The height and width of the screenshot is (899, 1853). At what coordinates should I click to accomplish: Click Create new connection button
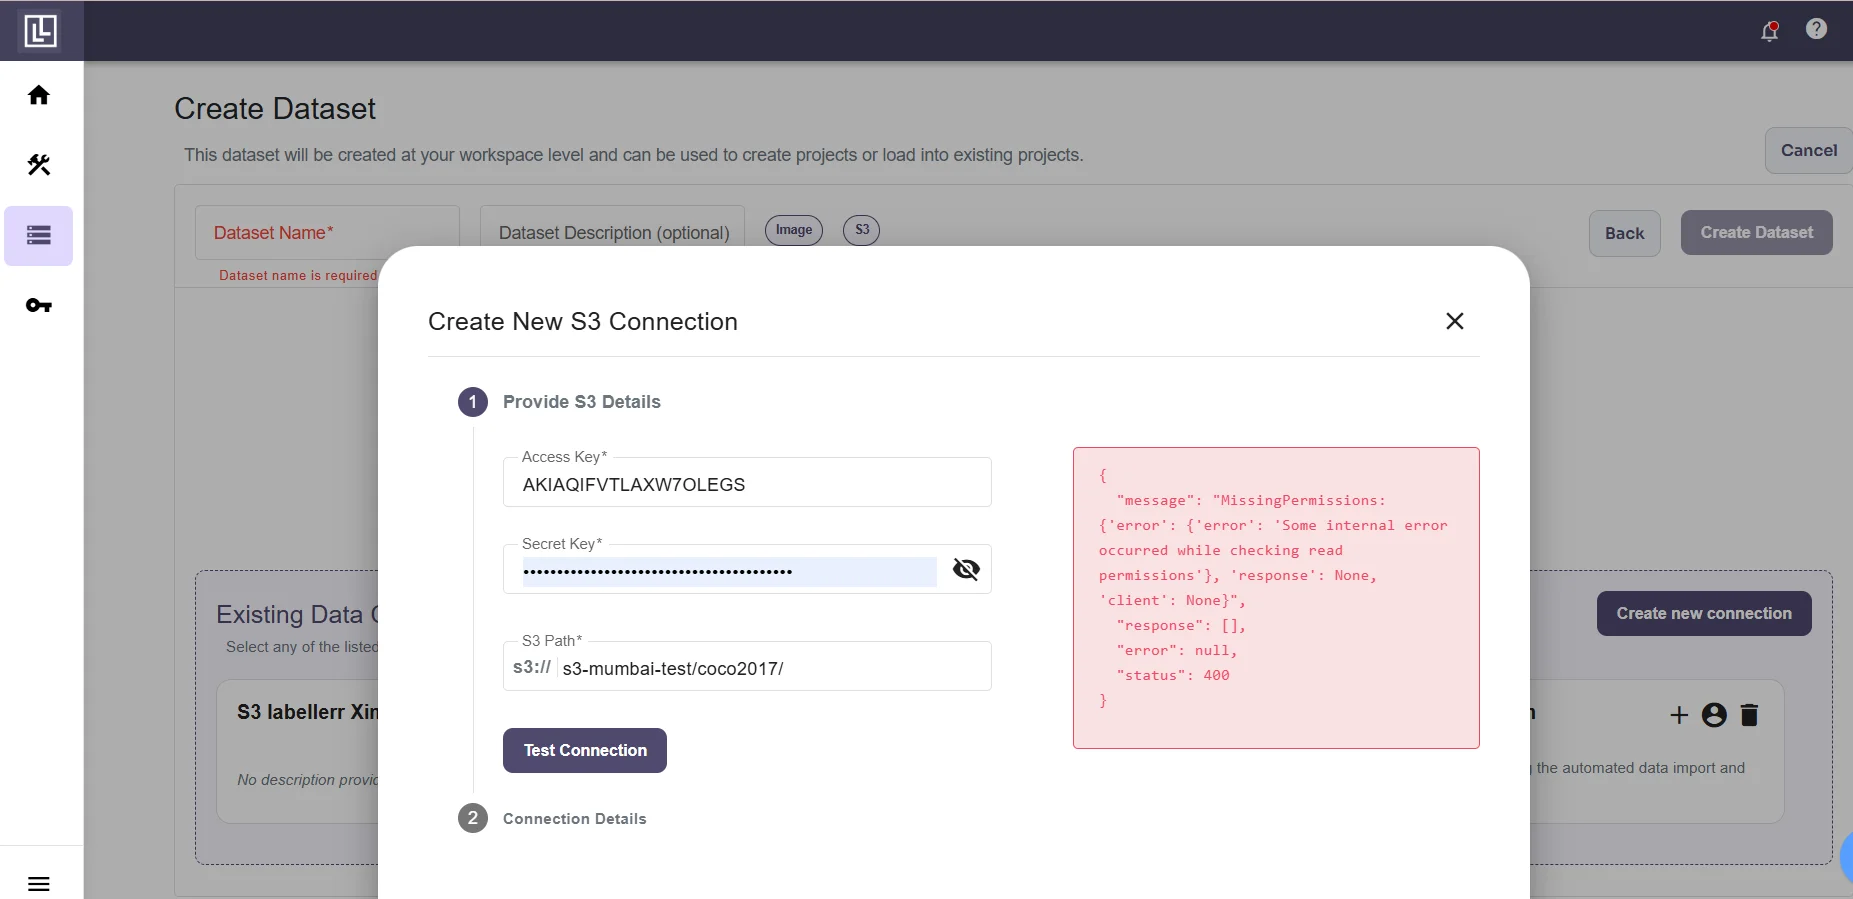click(x=1704, y=613)
